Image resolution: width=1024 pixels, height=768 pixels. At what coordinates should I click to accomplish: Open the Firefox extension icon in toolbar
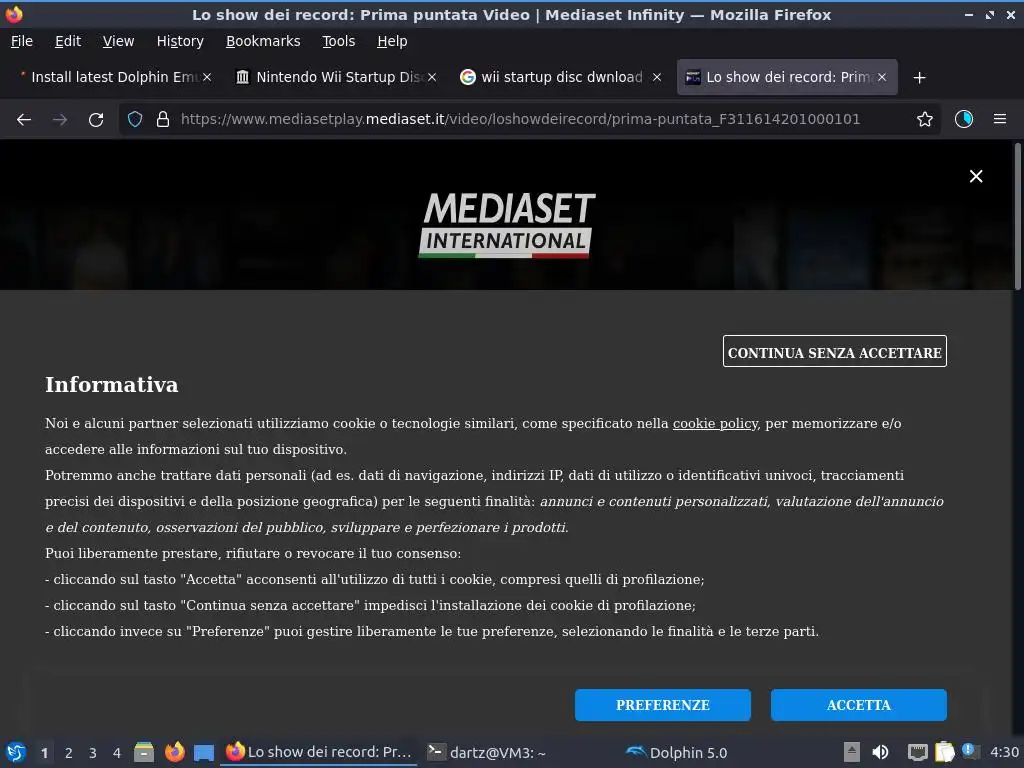click(963, 120)
